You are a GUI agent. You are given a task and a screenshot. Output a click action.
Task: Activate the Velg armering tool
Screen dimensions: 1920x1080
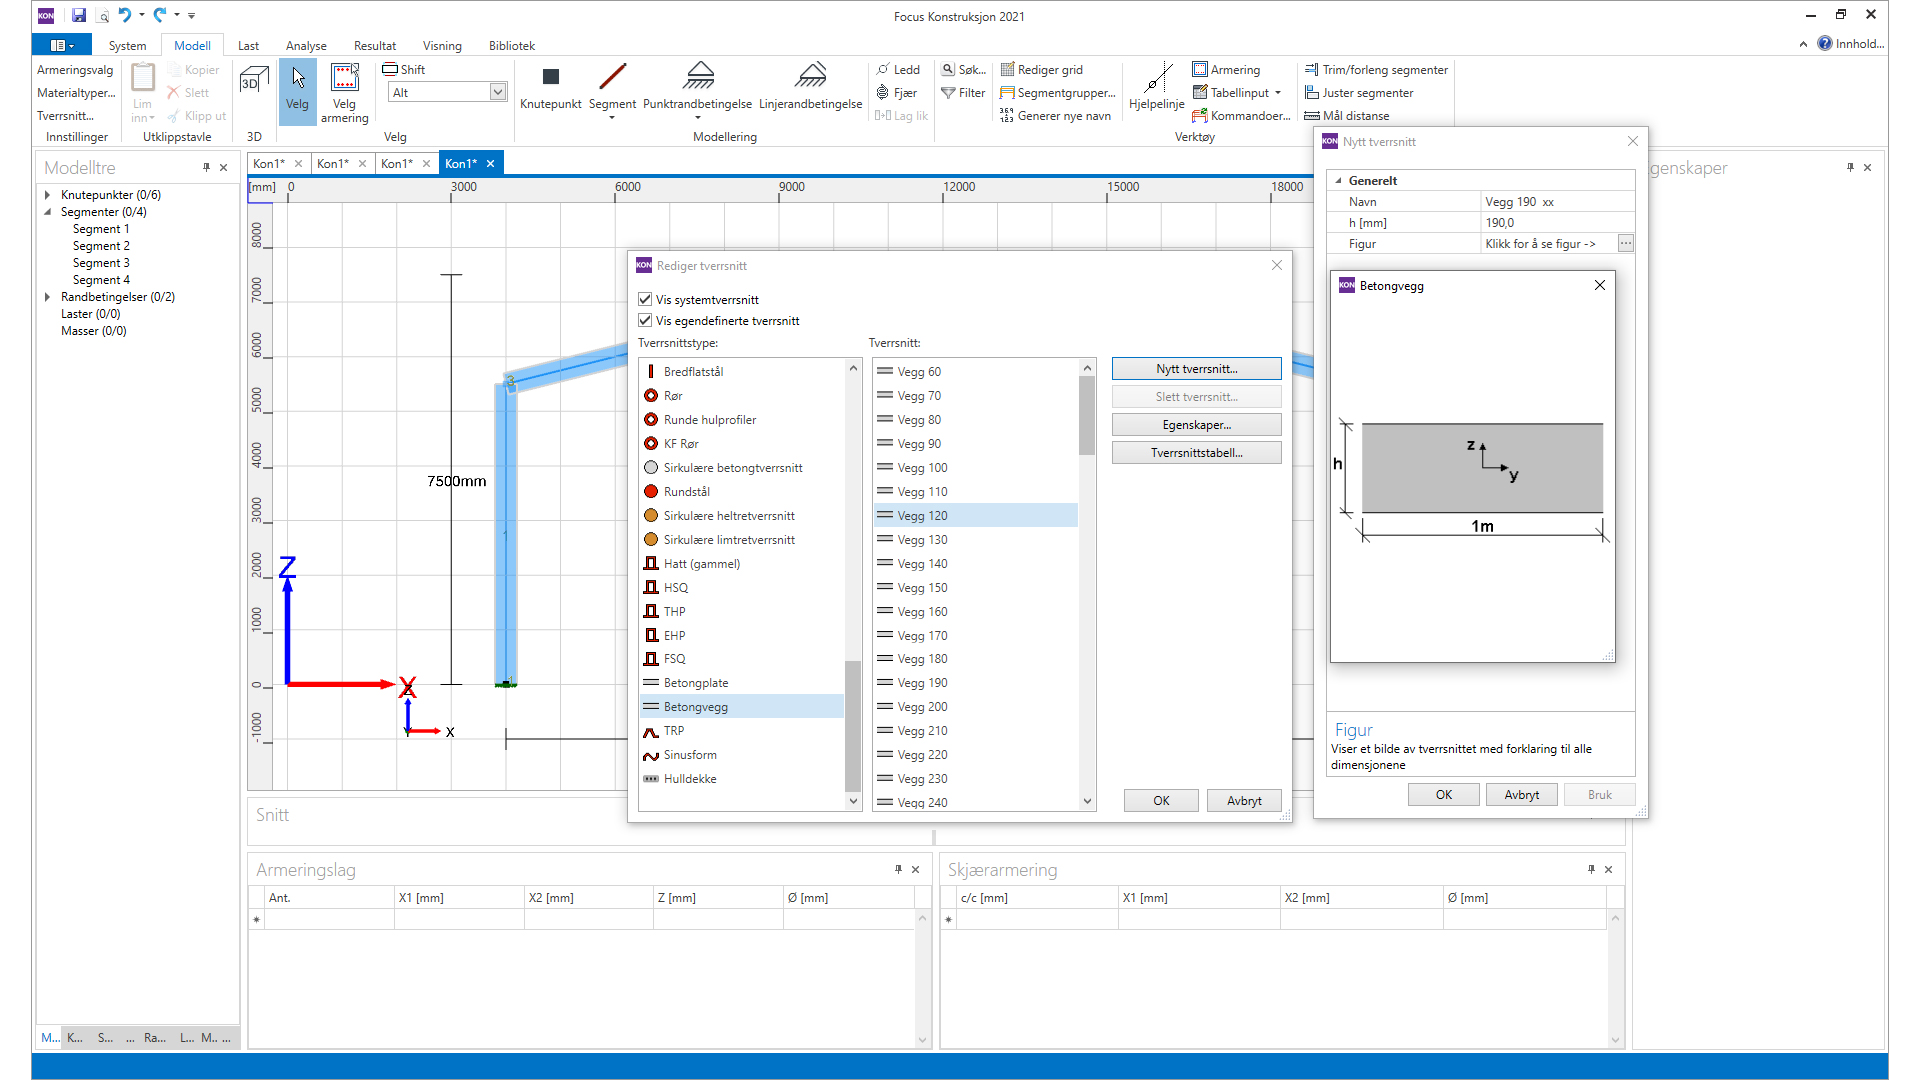344,92
